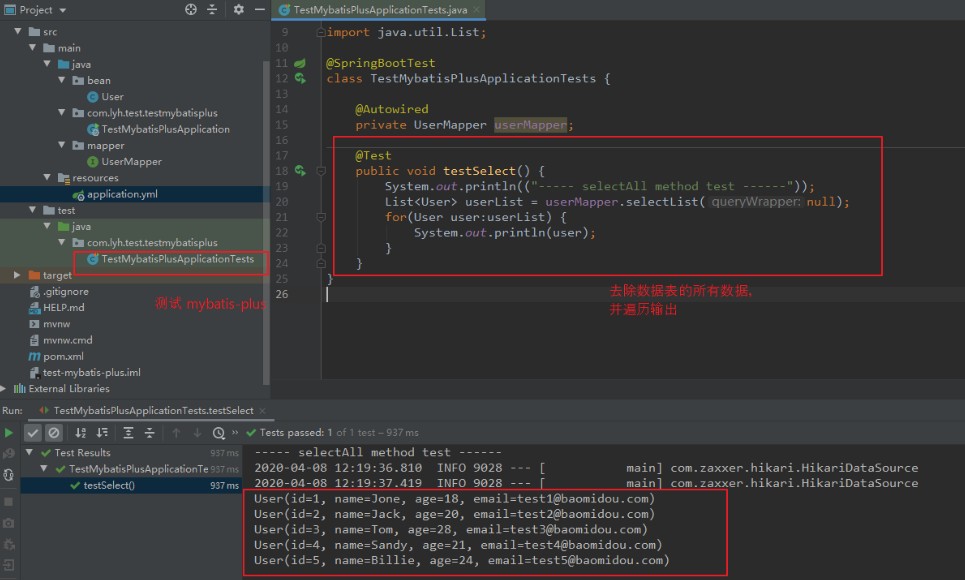Toggle Show Ignored tests filter
Viewport: 965px width, 580px height.
pos(54,433)
